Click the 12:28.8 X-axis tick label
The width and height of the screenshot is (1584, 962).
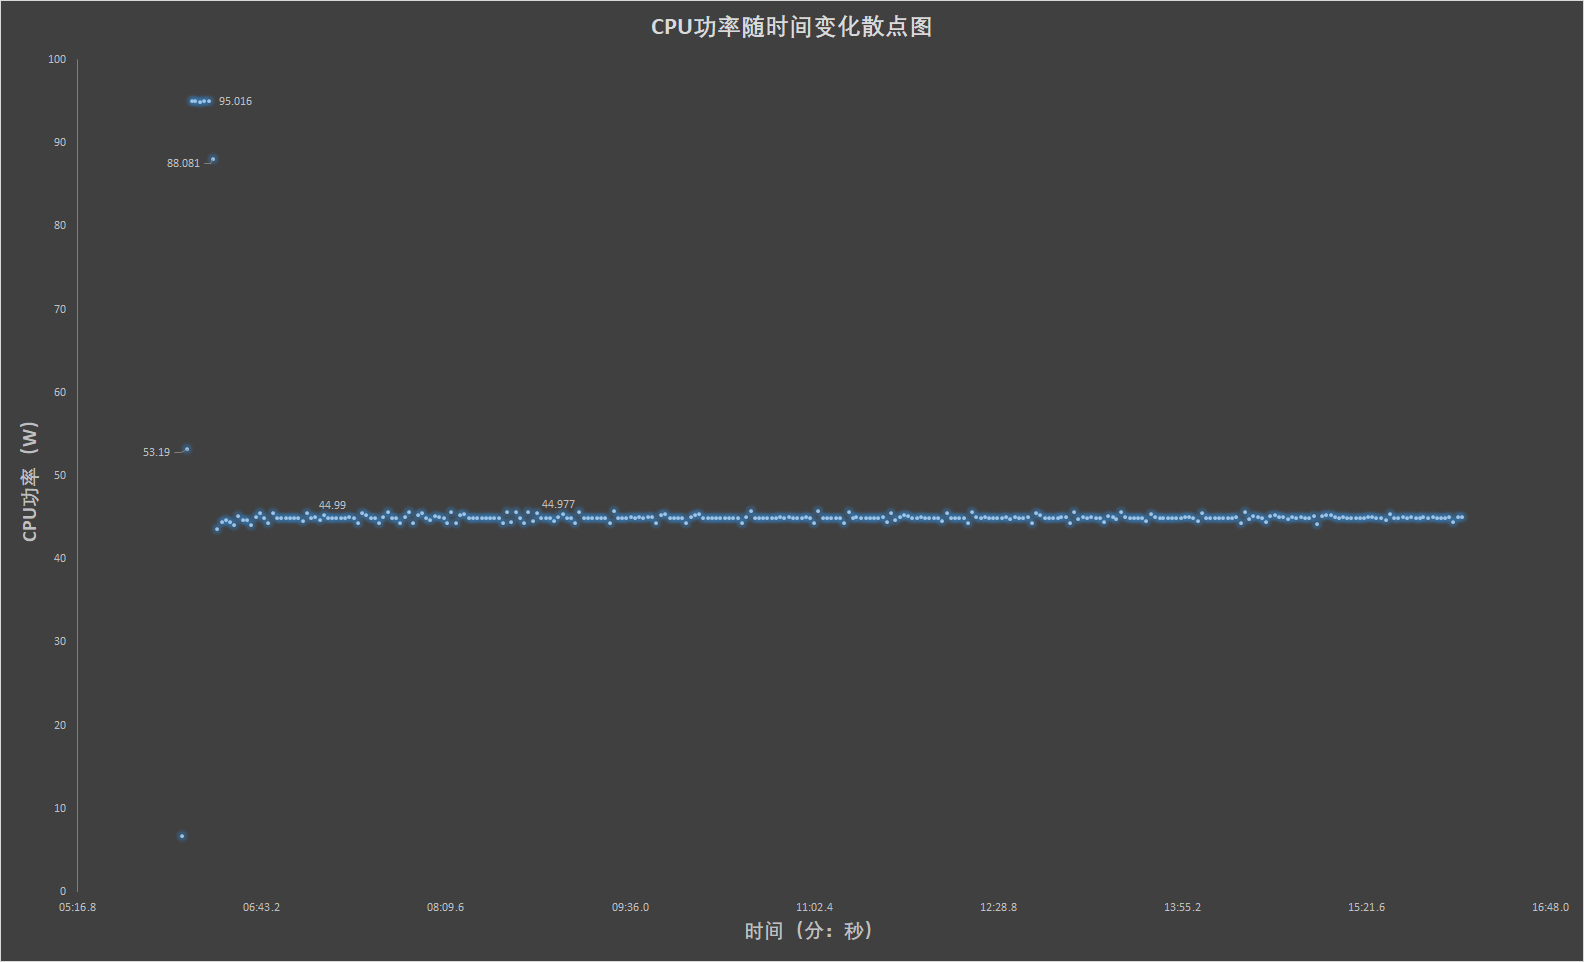click(x=998, y=908)
